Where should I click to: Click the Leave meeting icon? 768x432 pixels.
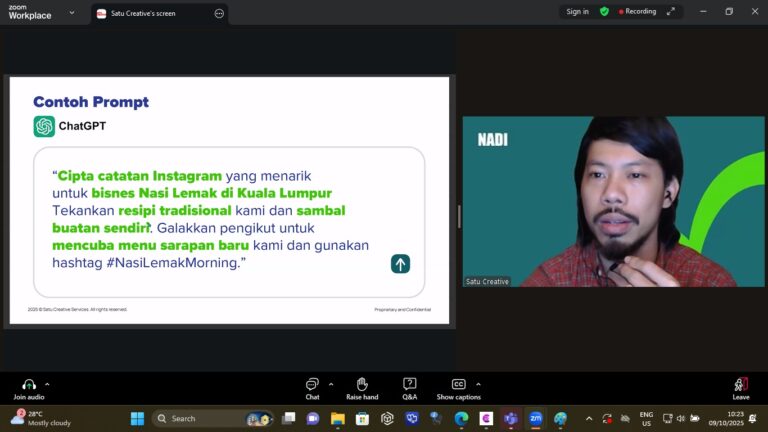740,385
